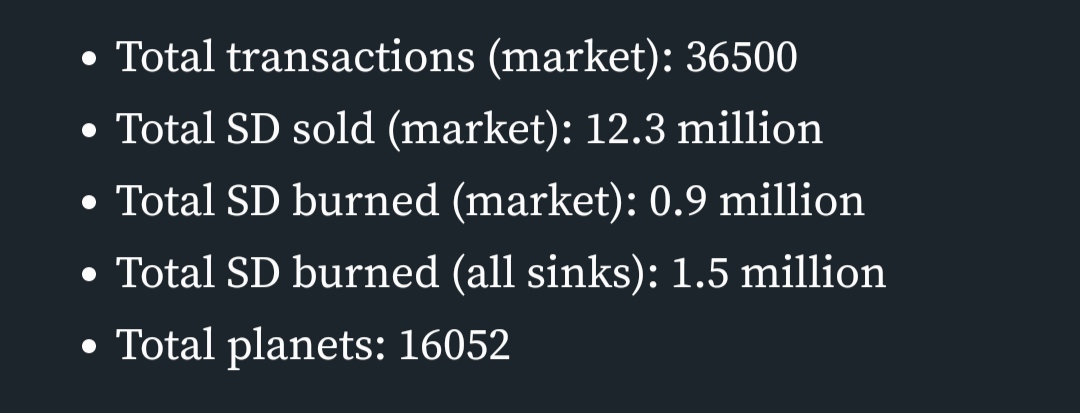Click the "Total transactions" text
The image size is (1080, 413).
tap(295, 57)
